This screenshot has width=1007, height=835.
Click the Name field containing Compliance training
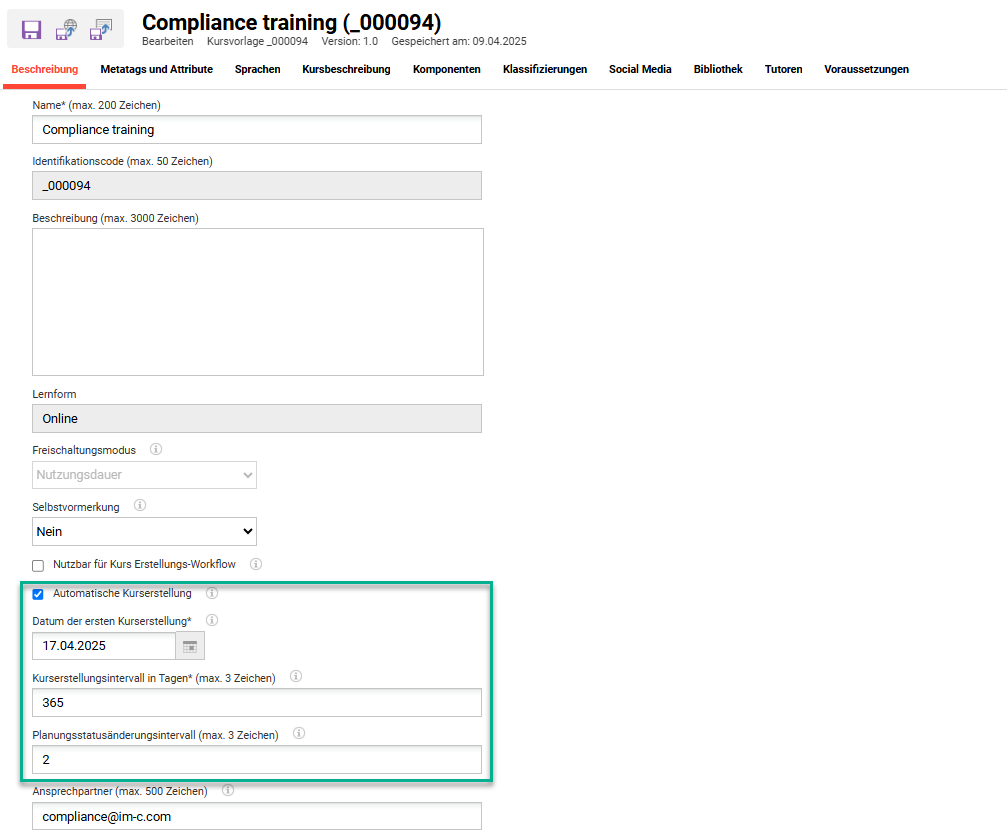coord(257,130)
